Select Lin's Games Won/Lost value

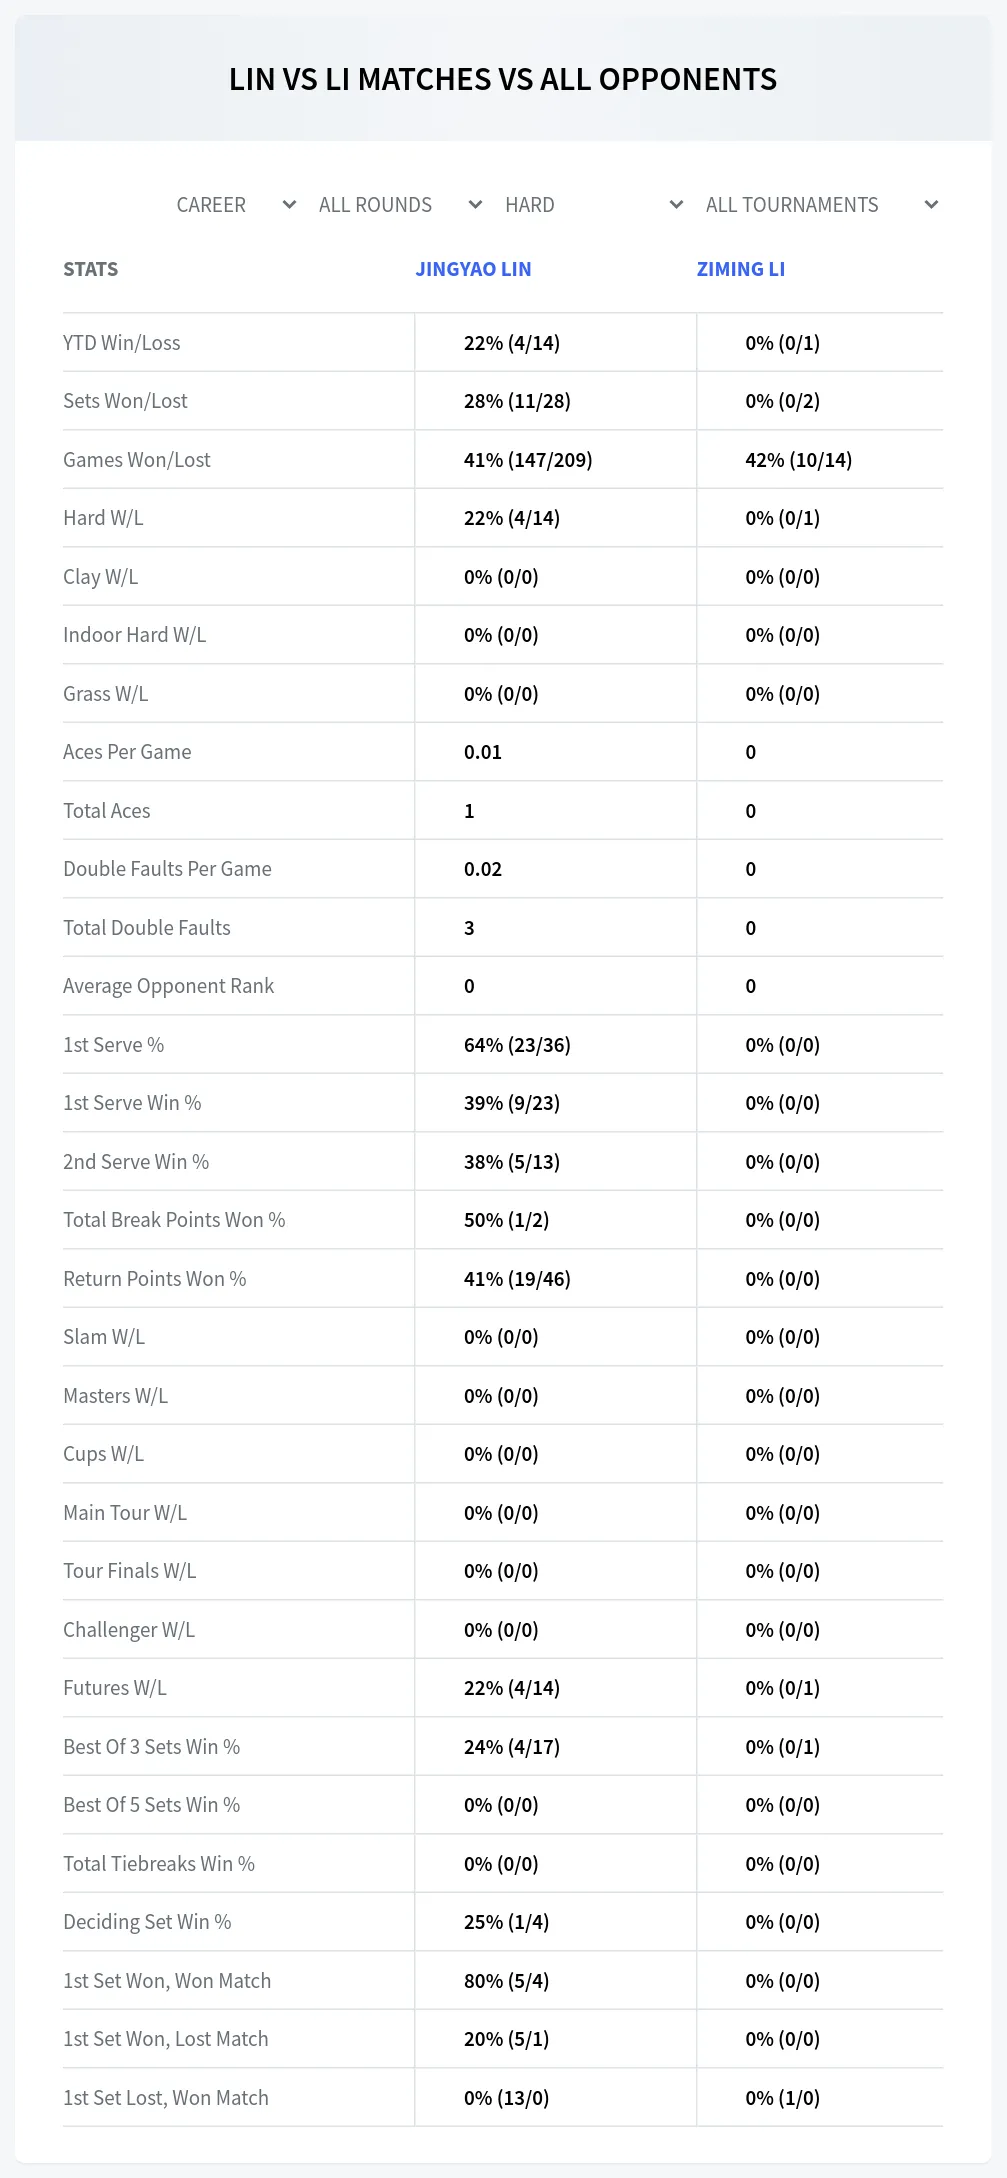tap(528, 460)
